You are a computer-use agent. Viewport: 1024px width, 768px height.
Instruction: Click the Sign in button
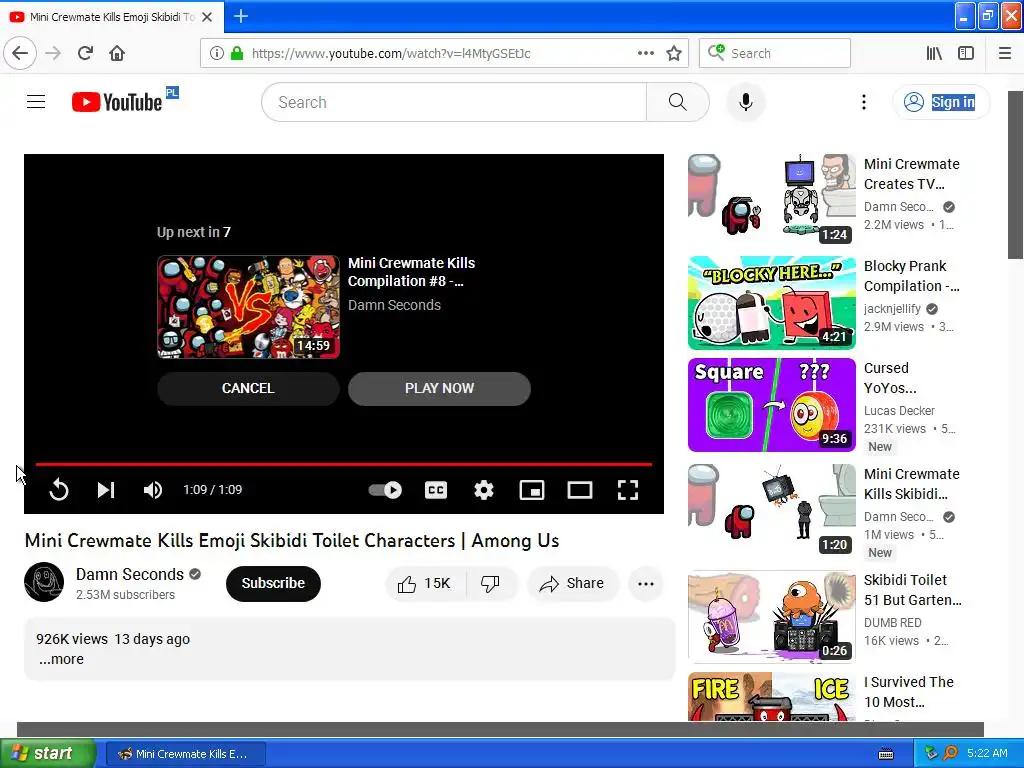(x=941, y=102)
